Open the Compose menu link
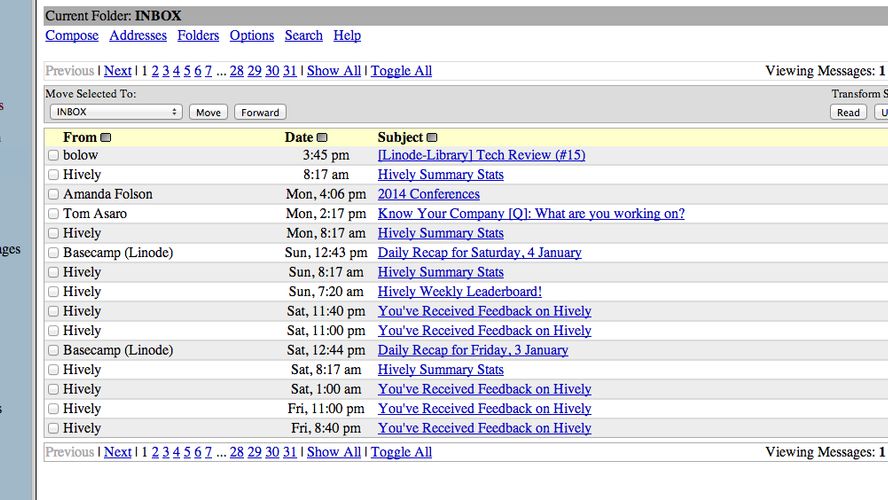 72,36
